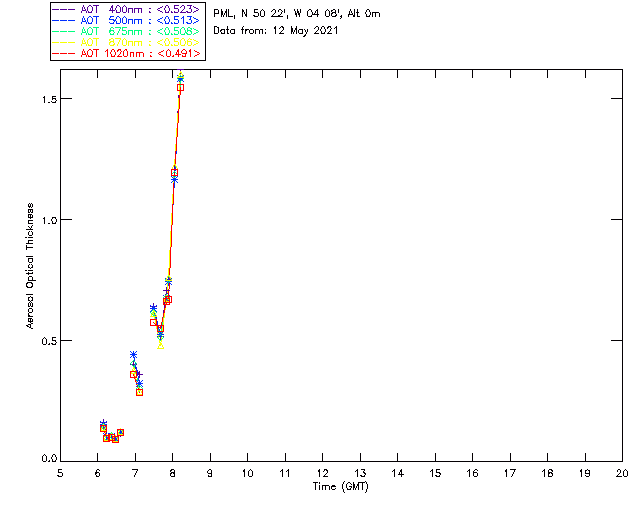This screenshot has height=512, width=640.
Task: Click the 16 x-axis tick label
Action: [x=473, y=473]
